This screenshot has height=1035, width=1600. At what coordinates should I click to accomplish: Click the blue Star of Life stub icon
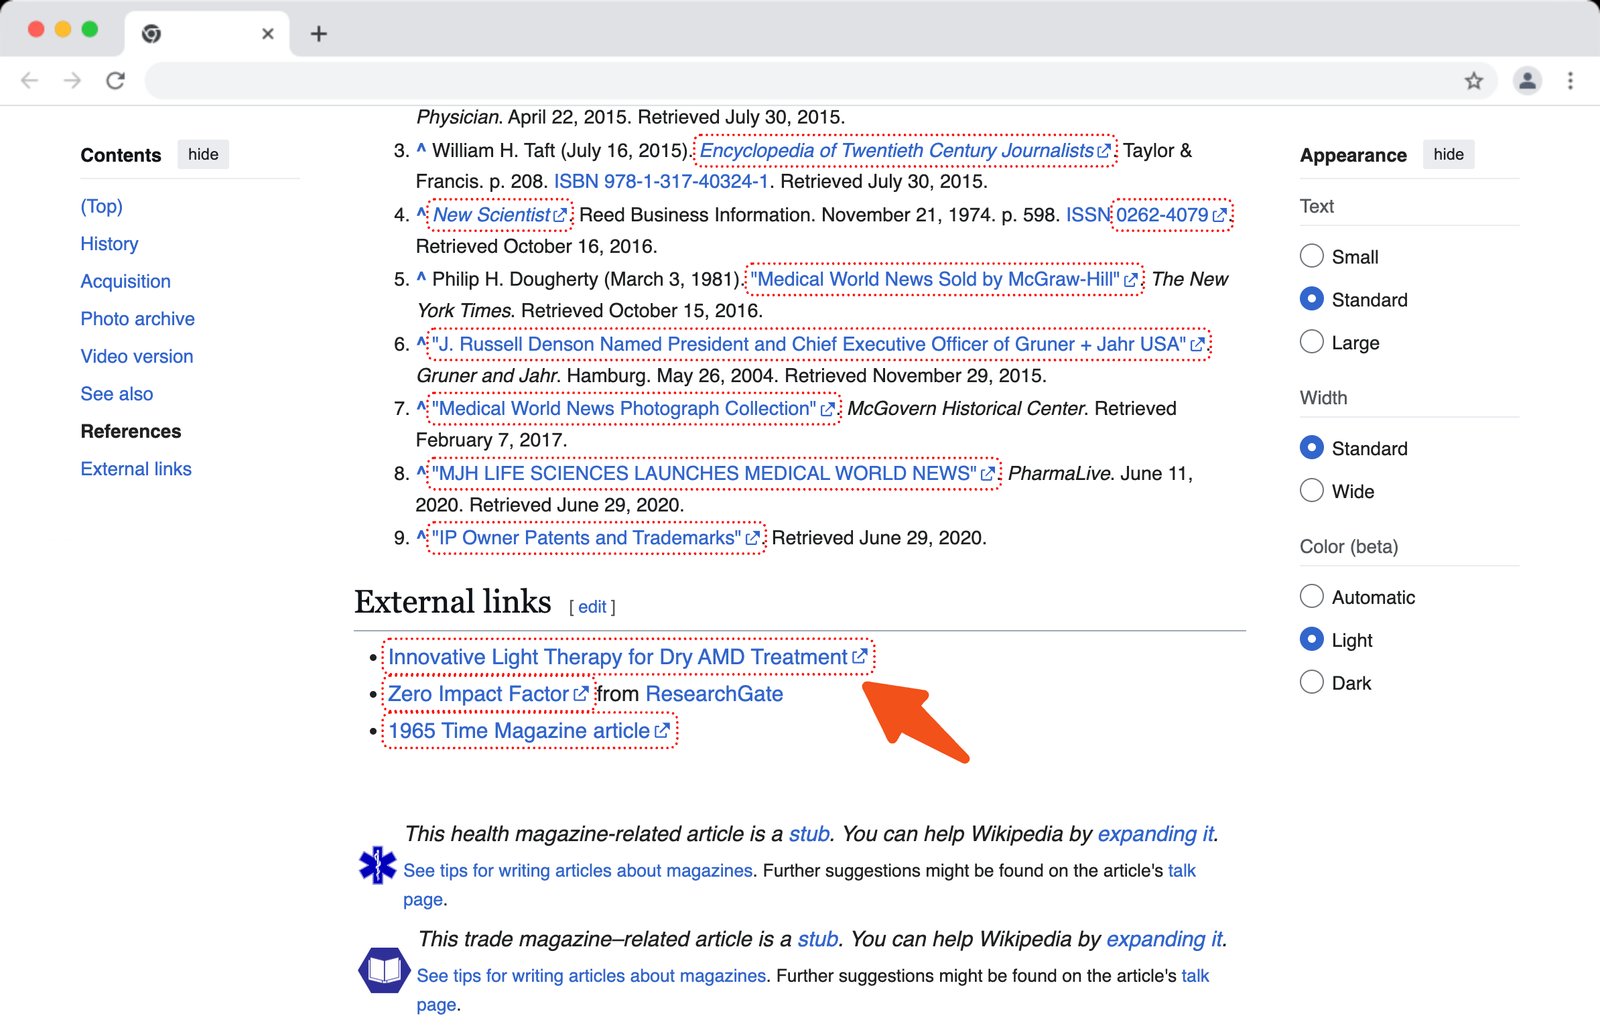tap(377, 865)
